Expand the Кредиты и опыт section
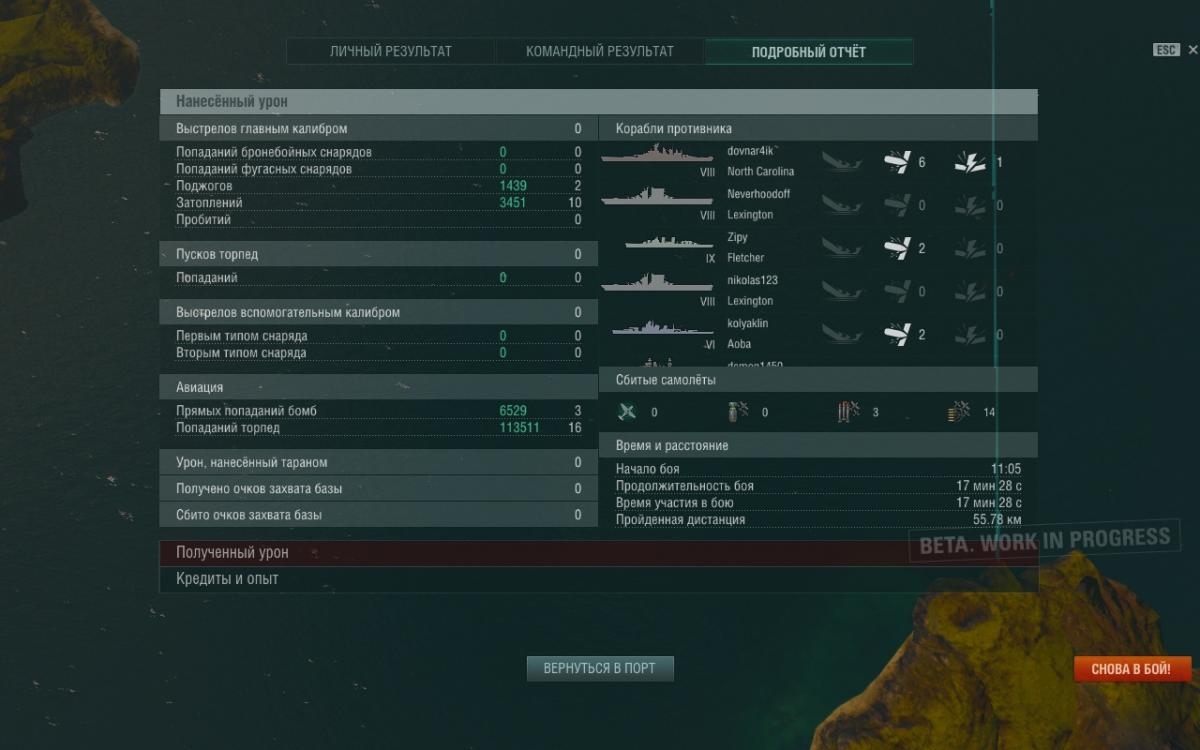Screen dimensions: 1200x750 (x=598, y=579)
